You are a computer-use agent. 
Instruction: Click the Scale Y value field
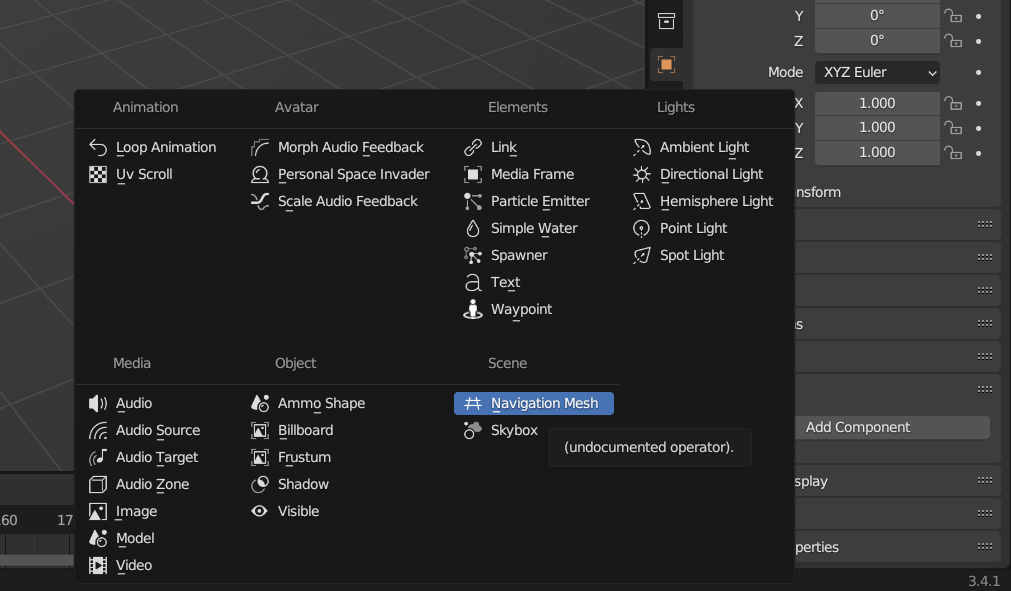point(877,127)
